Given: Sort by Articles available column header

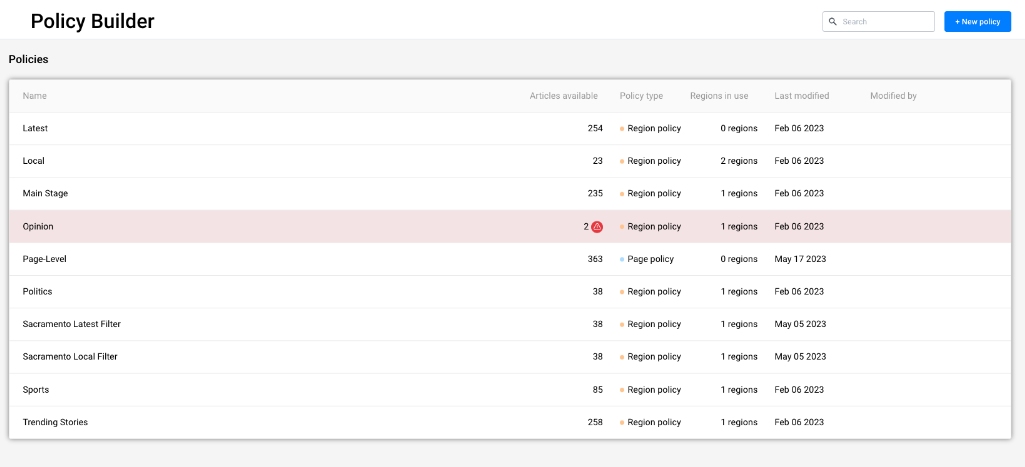Looking at the screenshot, I should [563, 96].
